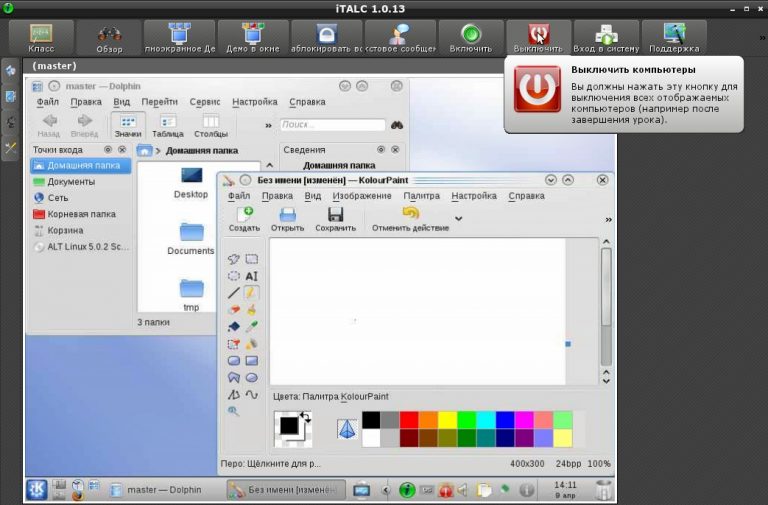The width and height of the screenshot is (768, 505).
Task: Swap foreground and background colors arrow
Action: (306, 417)
